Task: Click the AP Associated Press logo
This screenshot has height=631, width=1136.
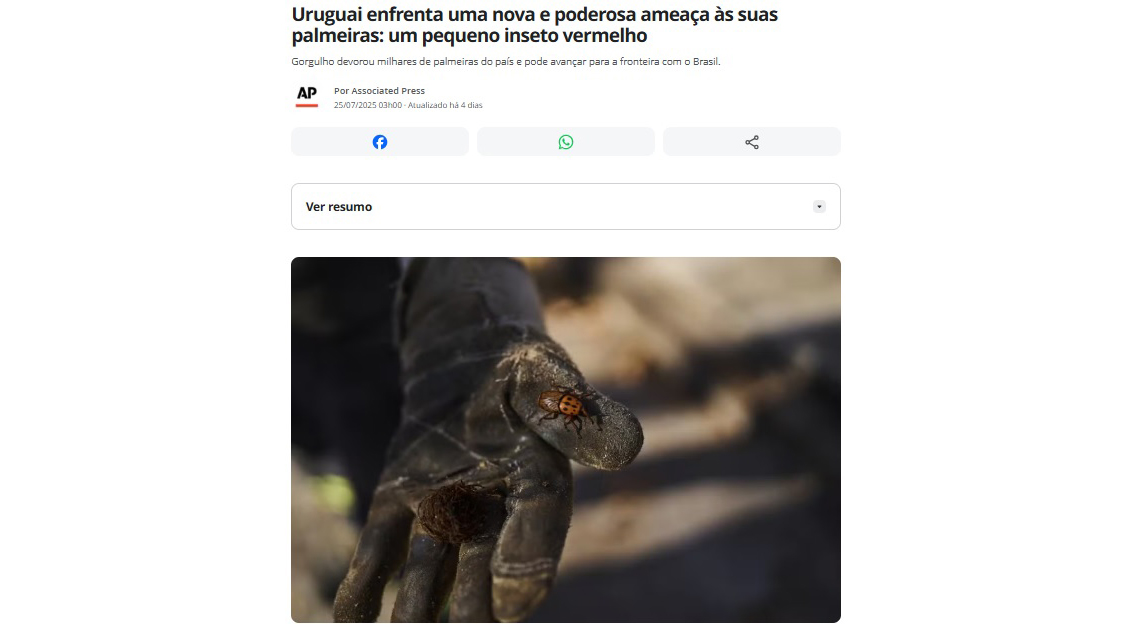Action: click(307, 97)
